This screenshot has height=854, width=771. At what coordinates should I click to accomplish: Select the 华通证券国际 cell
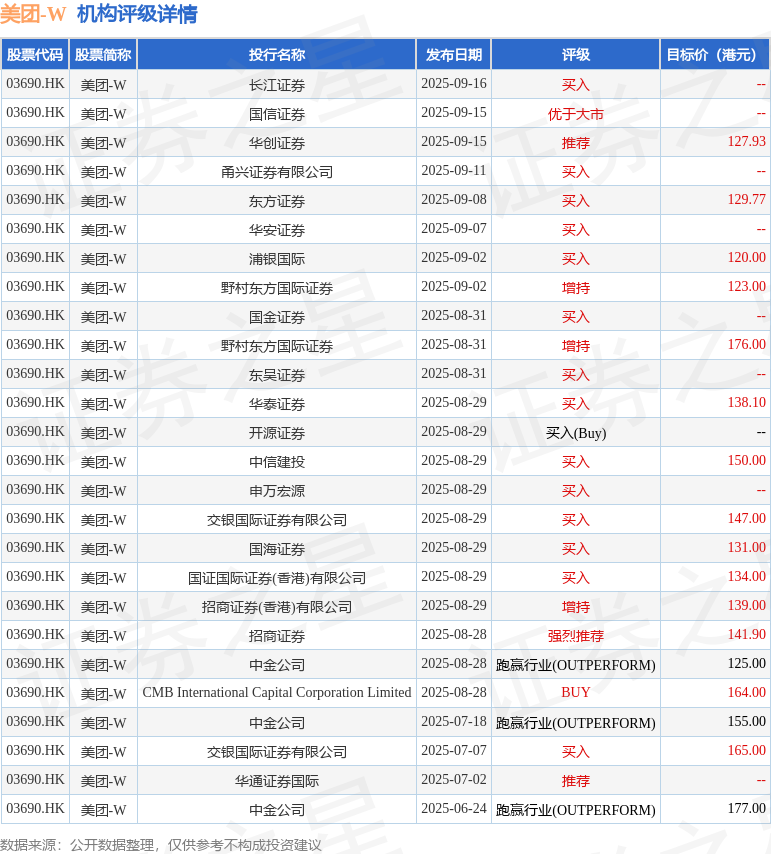277,780
